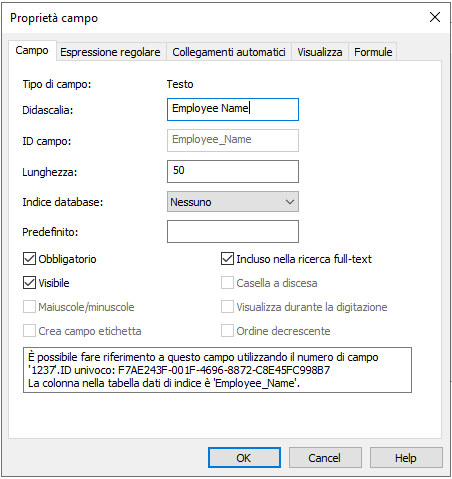Click into the Didascalia text field
Image resolution: width=452 pixels, height=479 pixels.
pyautogui.click(x=233, y=109)
